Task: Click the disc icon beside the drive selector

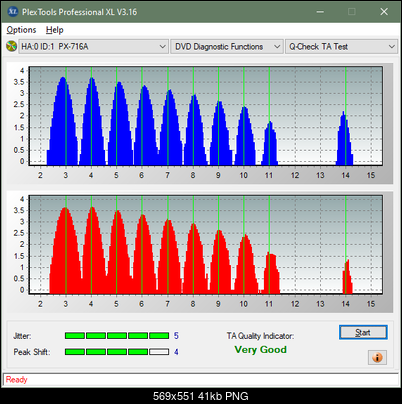Action: [11, 46]
